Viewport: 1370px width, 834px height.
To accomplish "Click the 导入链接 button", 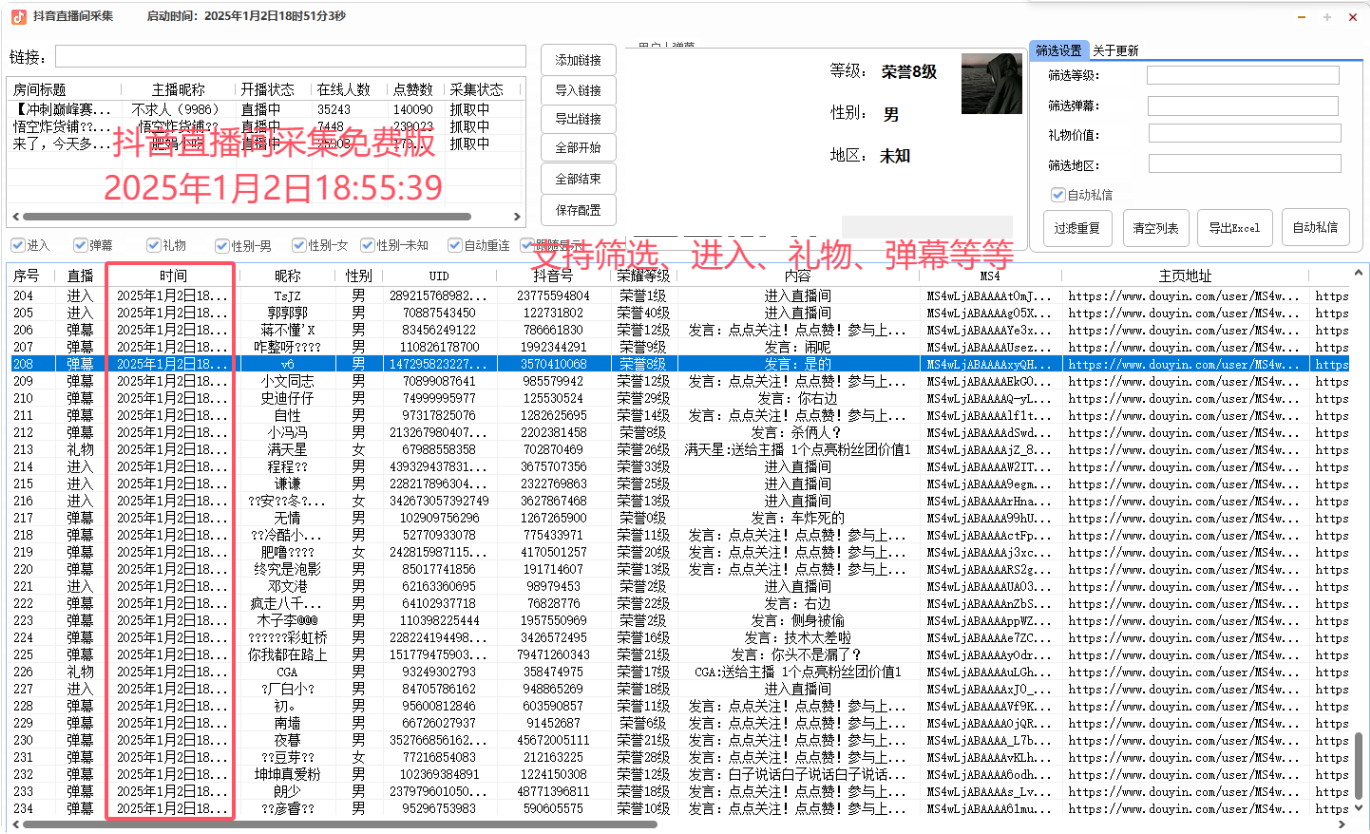I will click(578, 89).
